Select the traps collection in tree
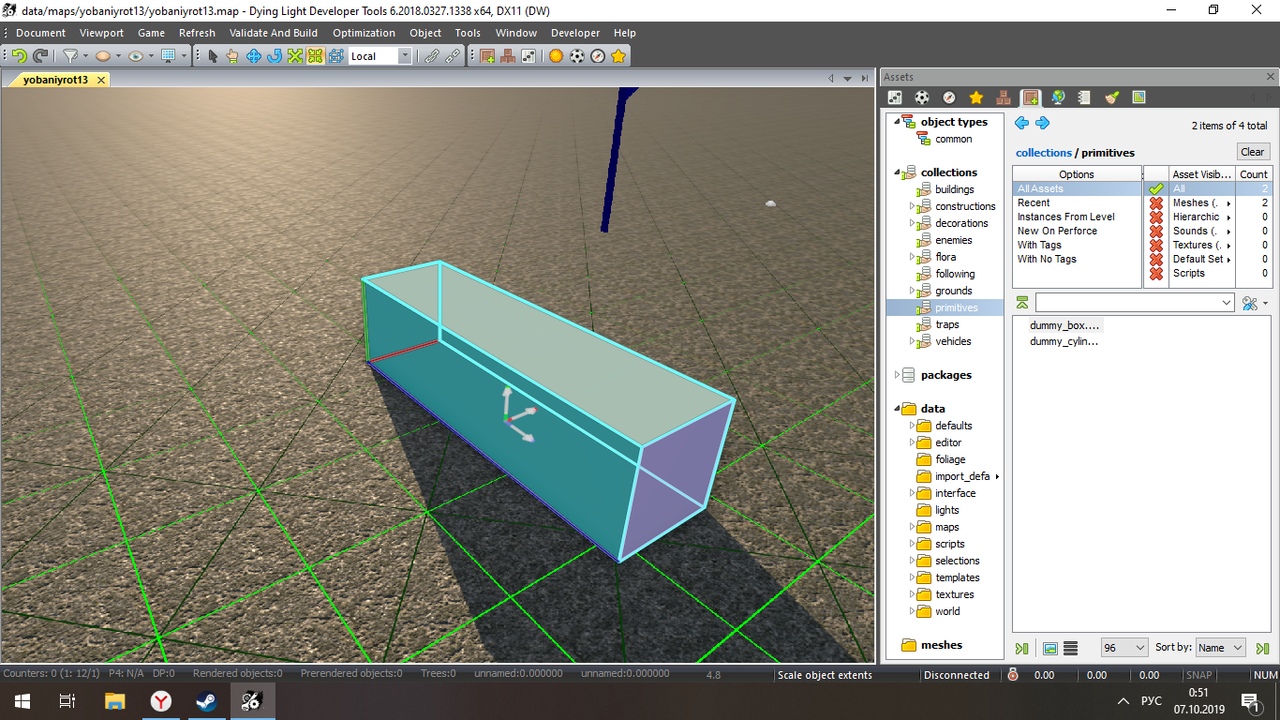The width and height of the screenshot is (1280, 720). [947, 324]
